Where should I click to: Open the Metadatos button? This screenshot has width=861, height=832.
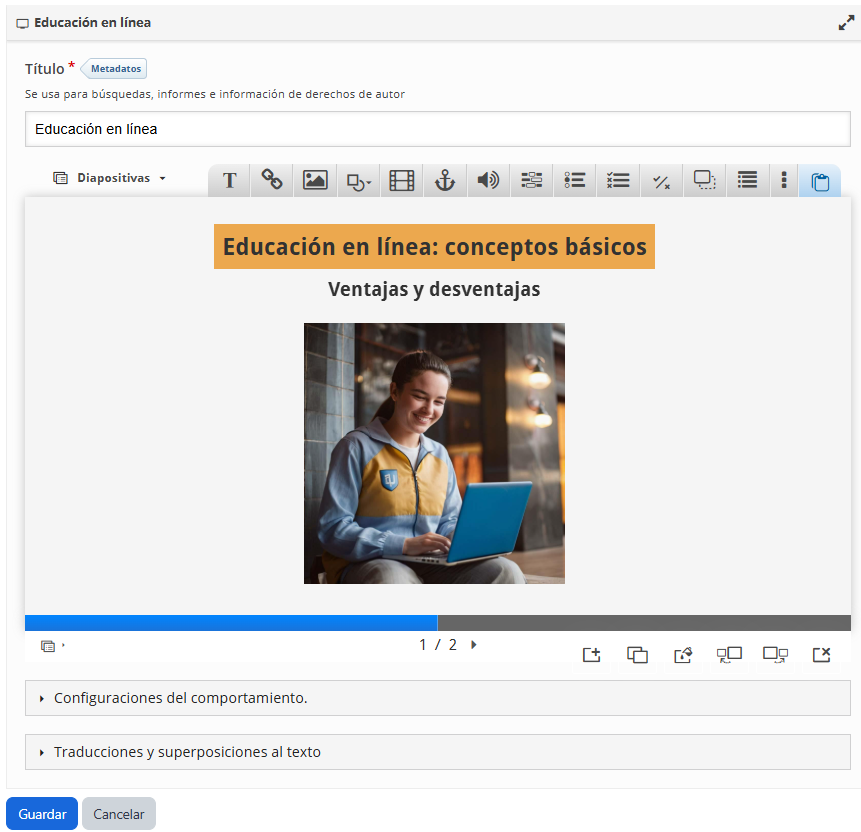(x=115, y=69)
